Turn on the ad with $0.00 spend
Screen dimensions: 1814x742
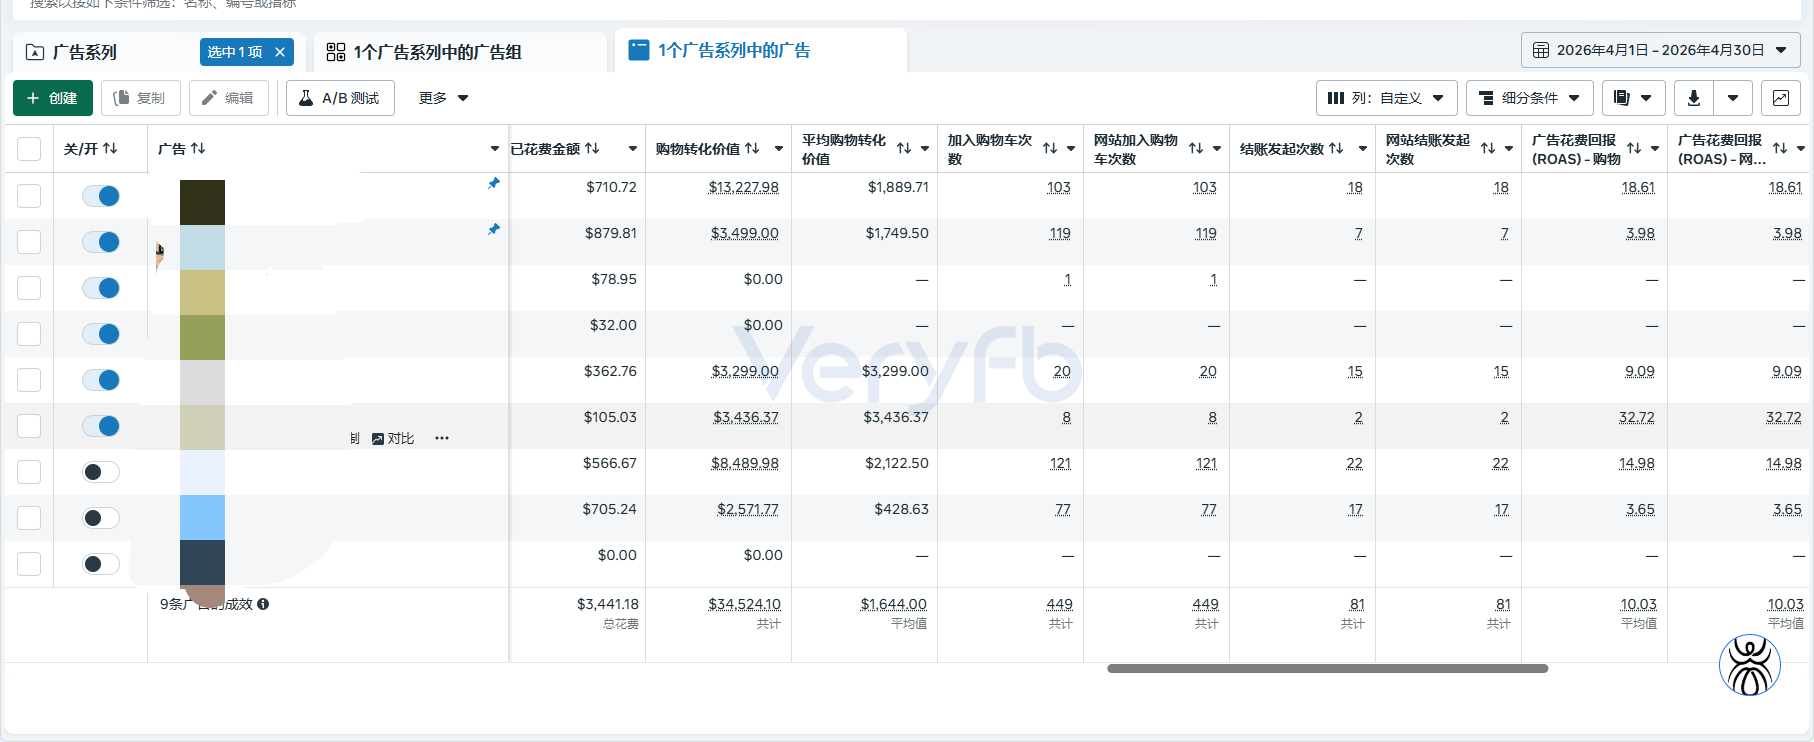coord(101,564)
